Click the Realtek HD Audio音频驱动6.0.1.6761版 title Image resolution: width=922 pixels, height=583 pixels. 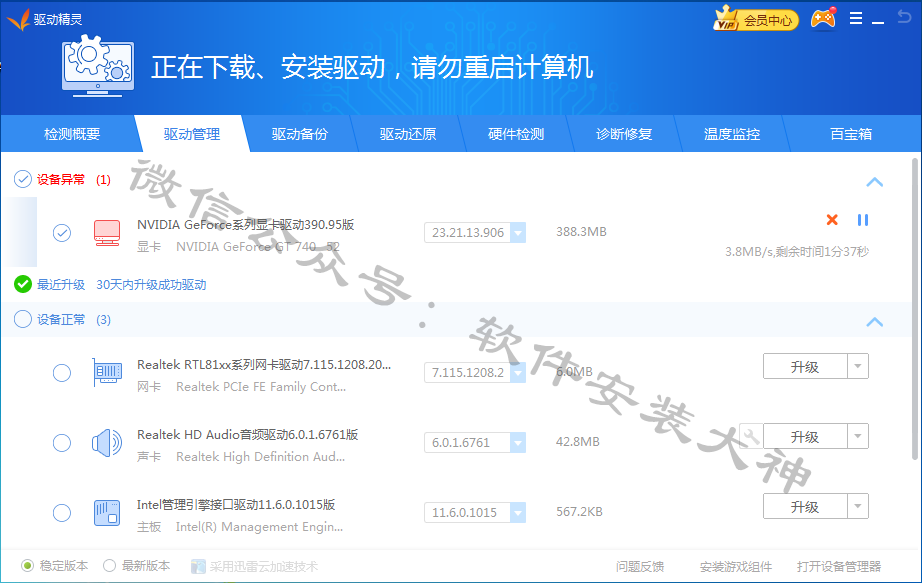click(248, 435)
